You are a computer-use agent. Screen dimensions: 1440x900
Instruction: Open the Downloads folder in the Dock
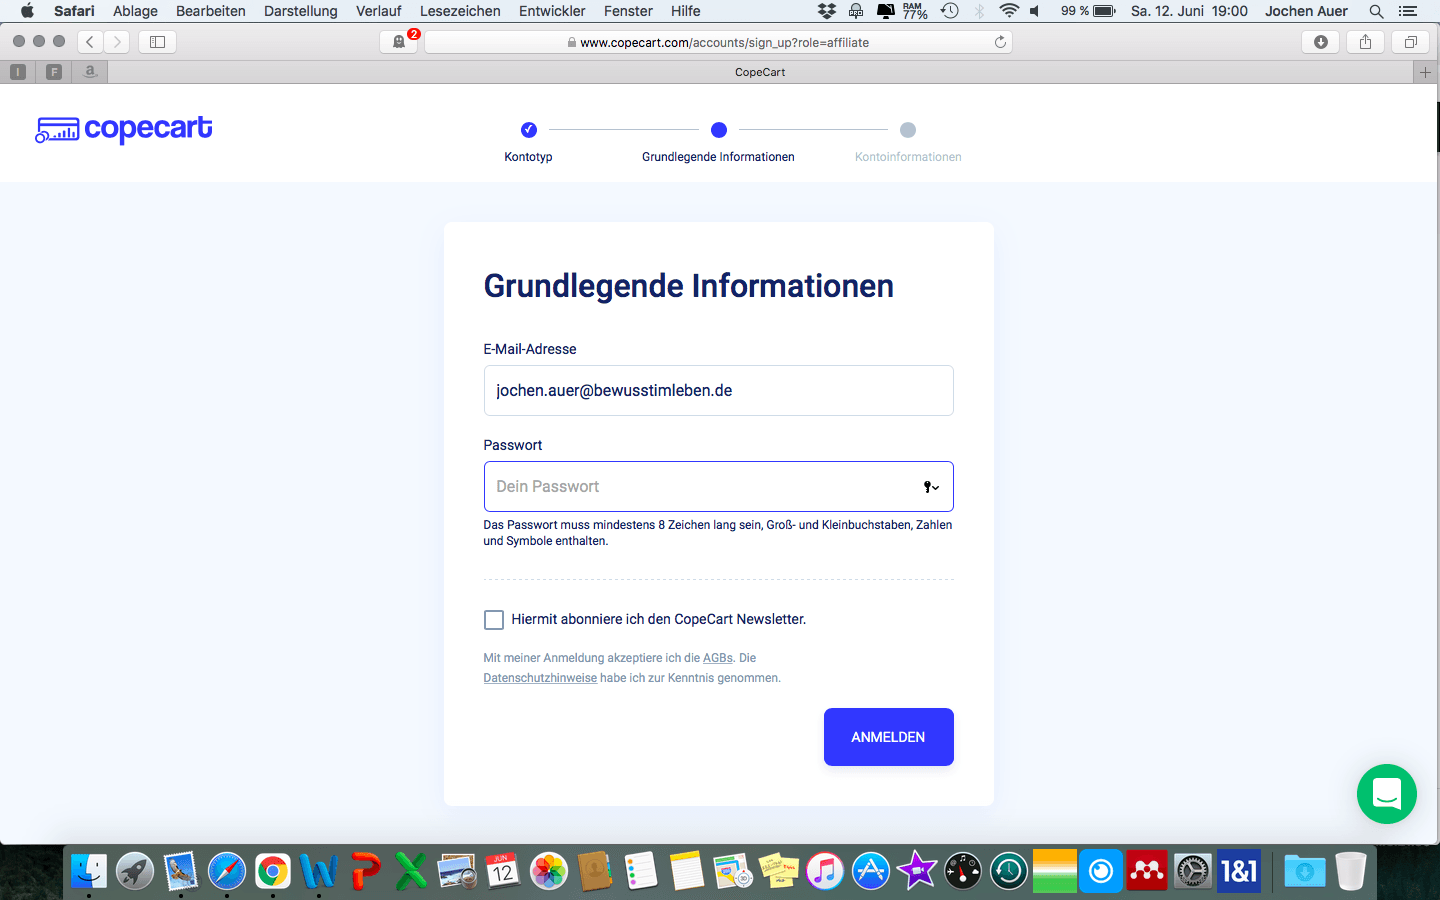click(1304, 871)
